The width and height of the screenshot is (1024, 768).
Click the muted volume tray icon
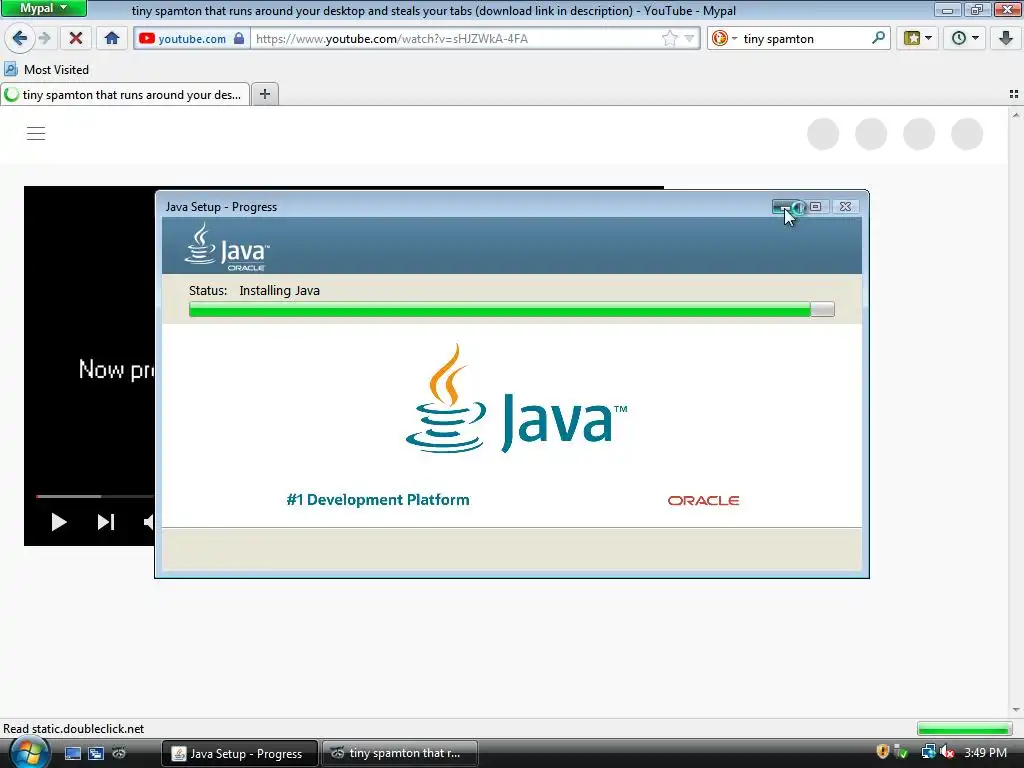pyautogui.click(x=948, y=752)
